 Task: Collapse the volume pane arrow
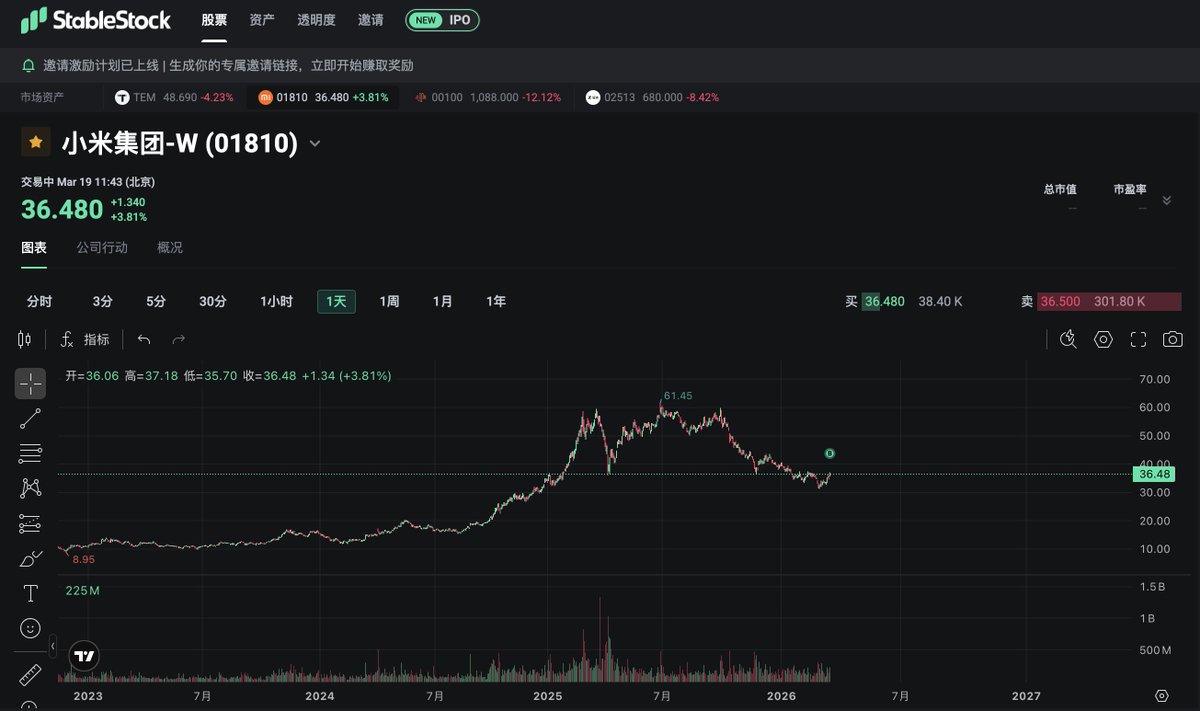[x=53, y=648]
